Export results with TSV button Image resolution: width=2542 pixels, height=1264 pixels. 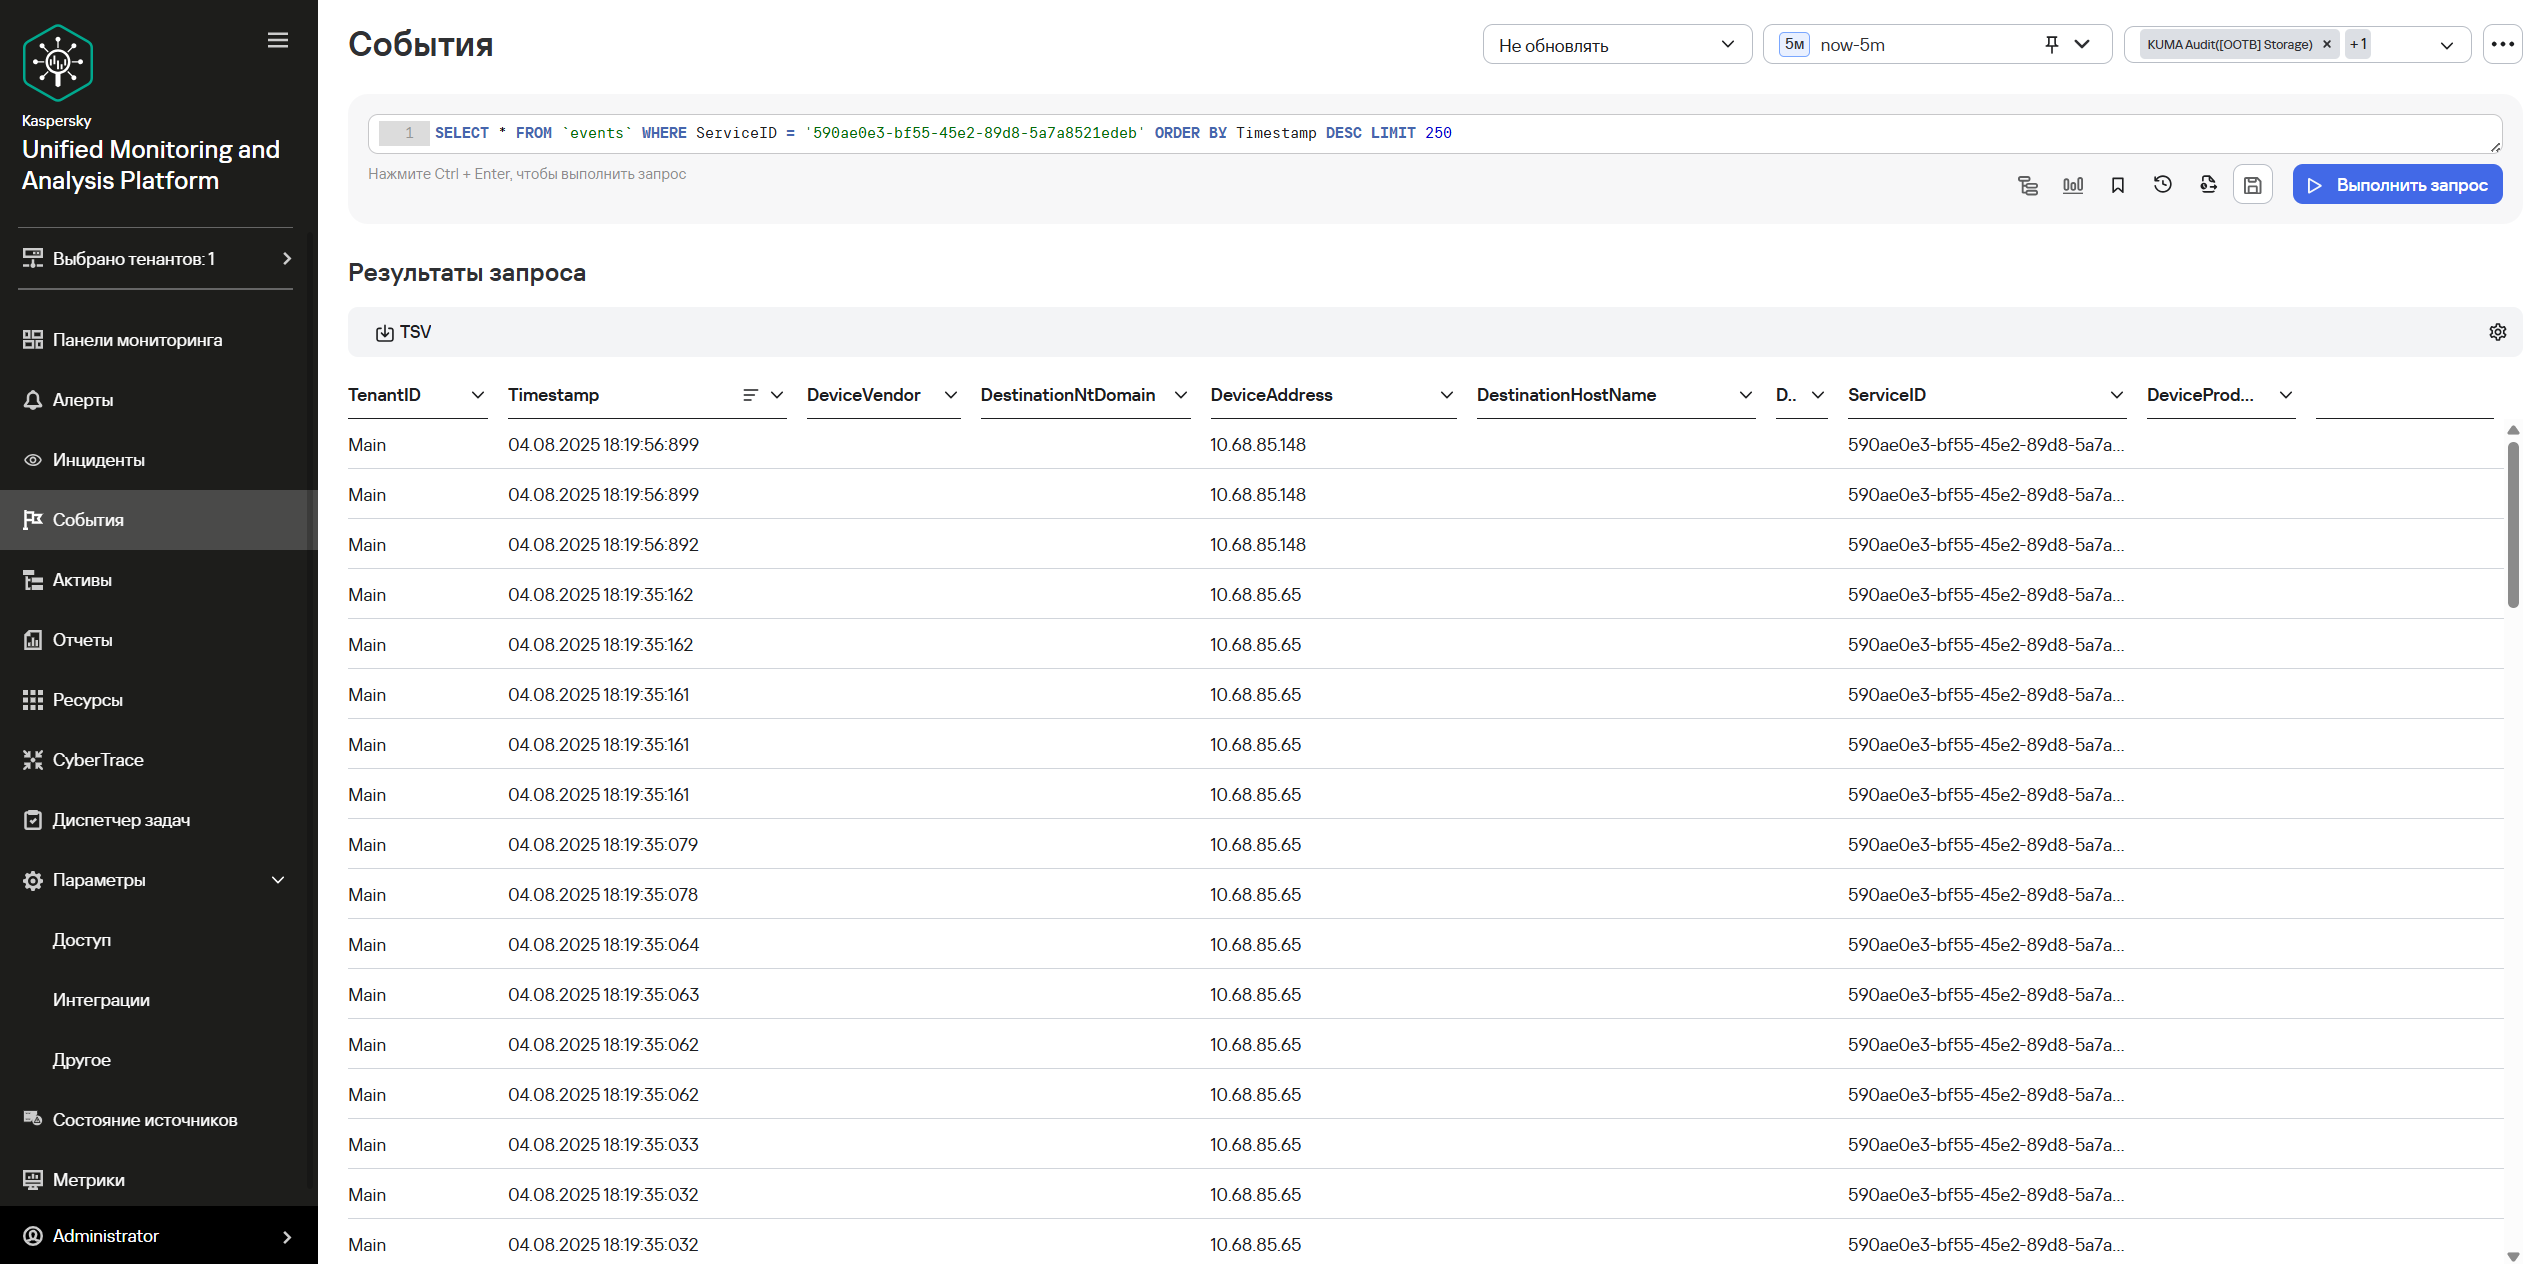pos(404,332)
